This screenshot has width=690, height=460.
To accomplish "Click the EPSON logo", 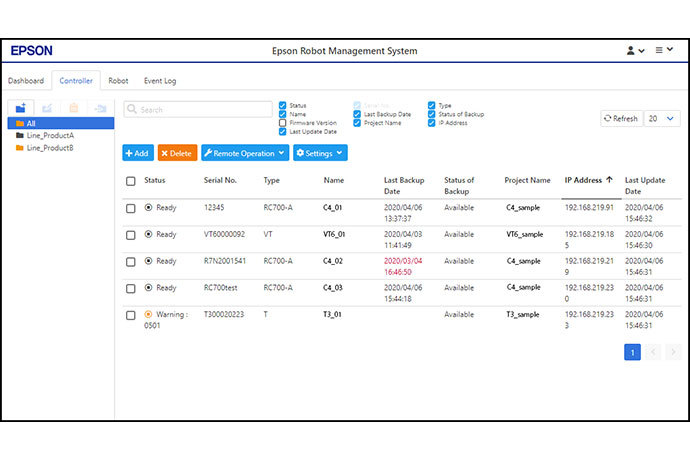I will [x=32, y=51].
